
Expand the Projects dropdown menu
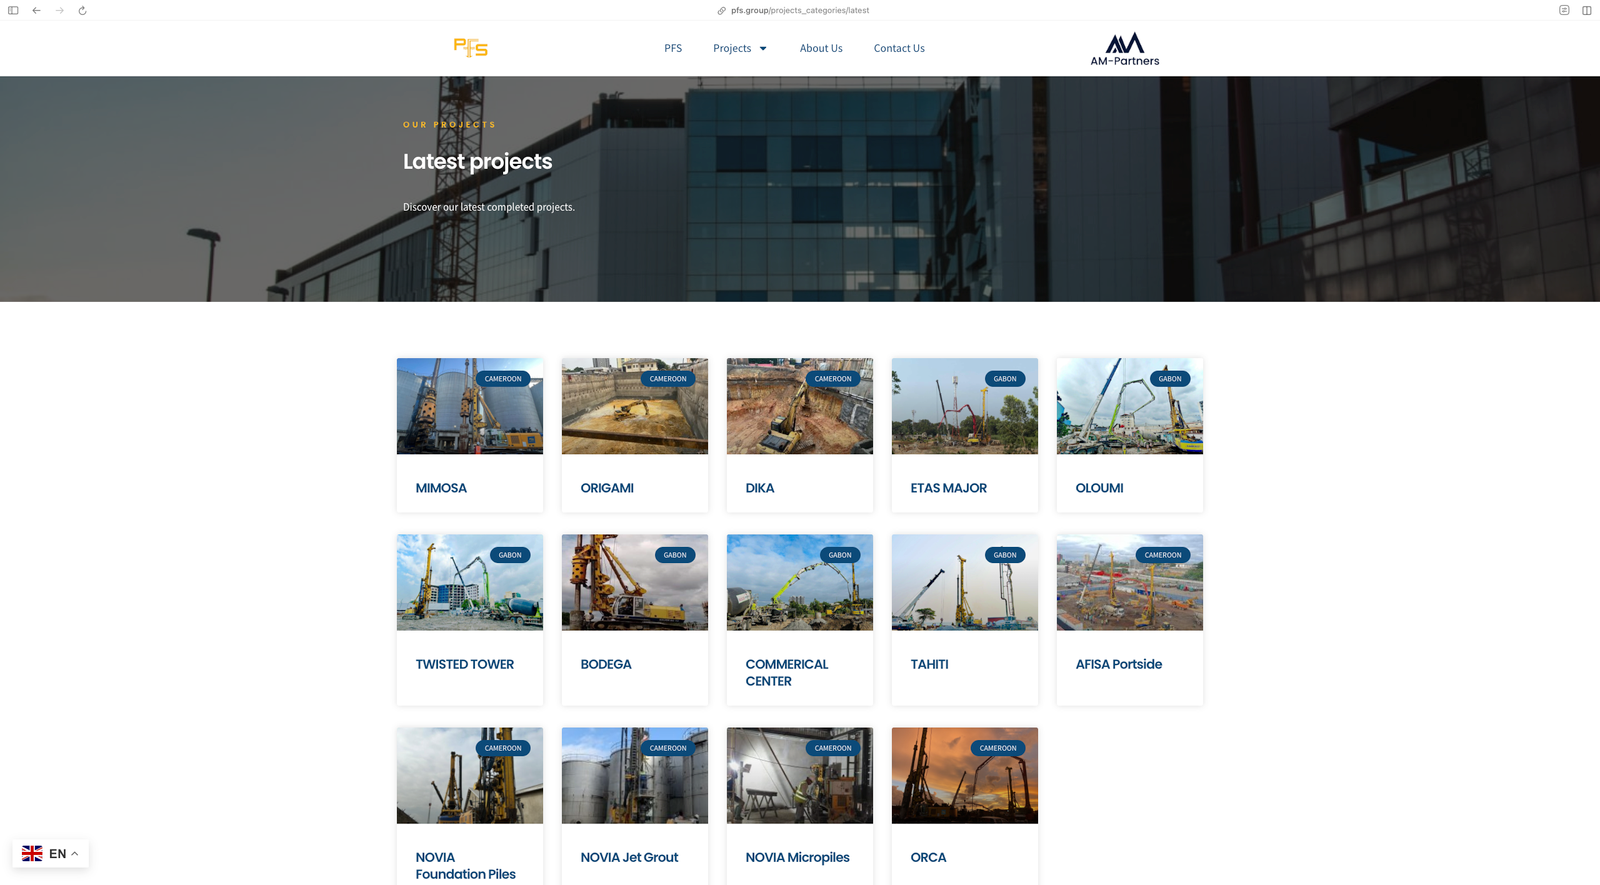point(739,49)
